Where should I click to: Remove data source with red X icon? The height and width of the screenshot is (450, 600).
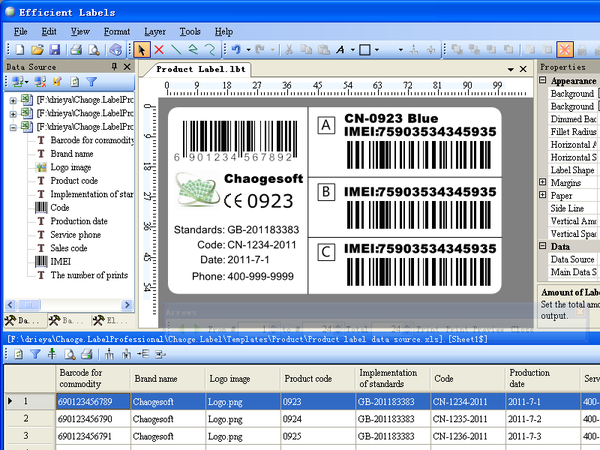[x=40, y=82]
